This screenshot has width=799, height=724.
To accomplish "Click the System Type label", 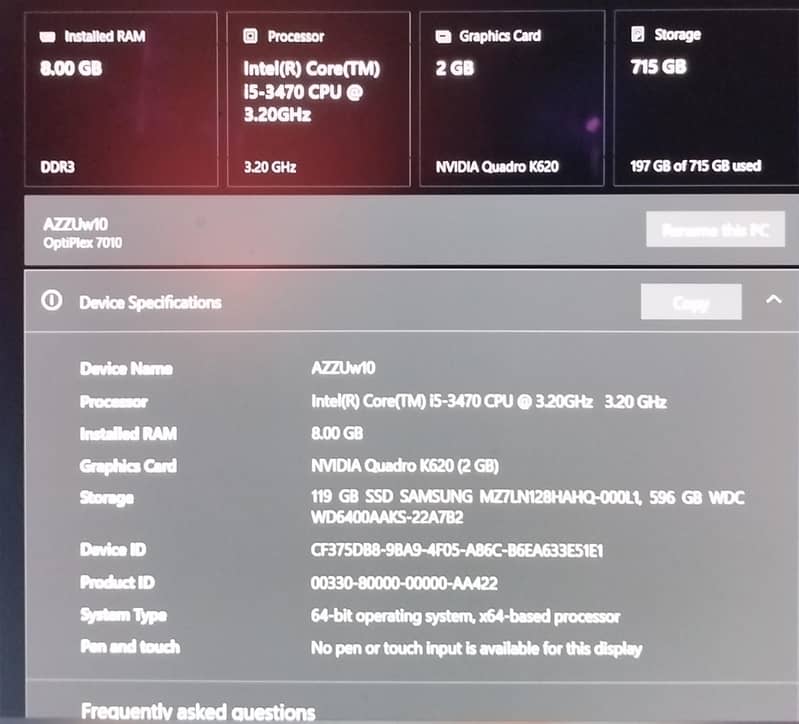I will coord(124,615).
